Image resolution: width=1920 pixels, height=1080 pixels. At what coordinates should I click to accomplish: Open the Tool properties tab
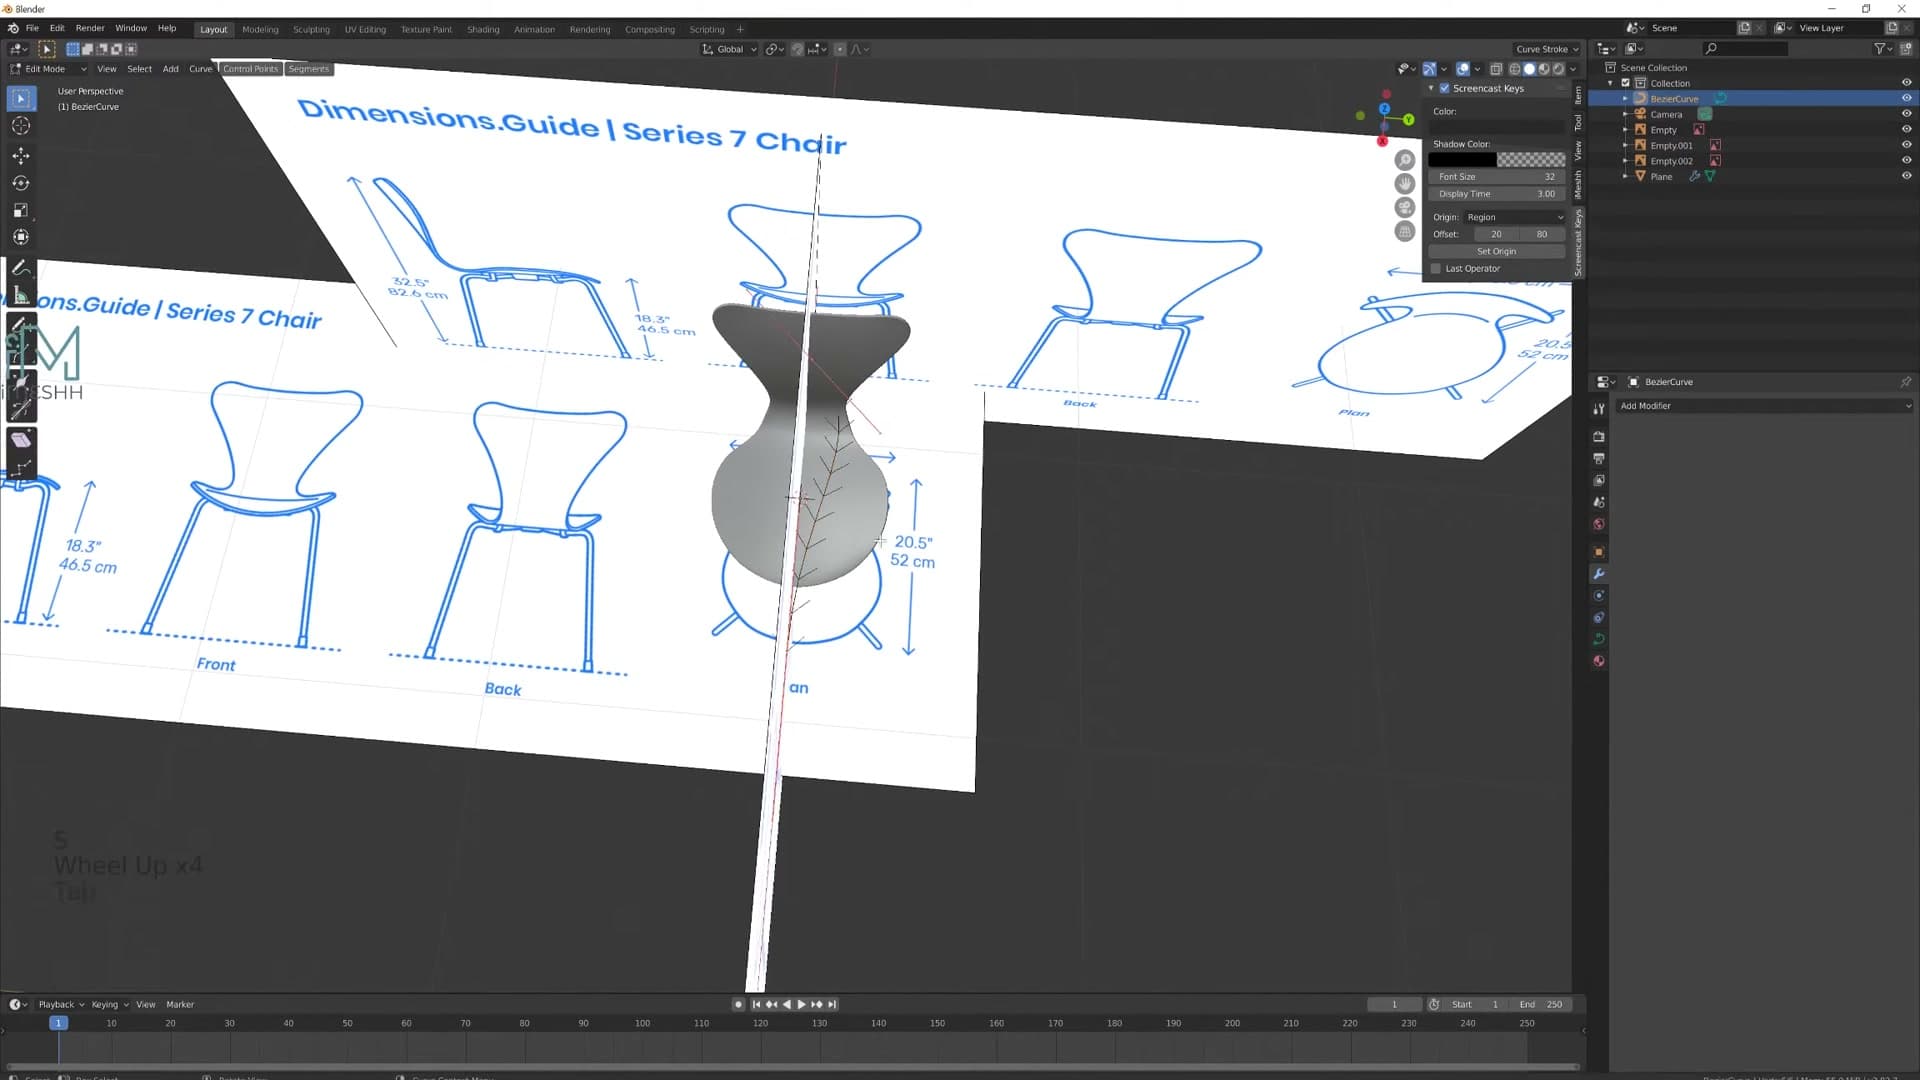coord(1599,409)
